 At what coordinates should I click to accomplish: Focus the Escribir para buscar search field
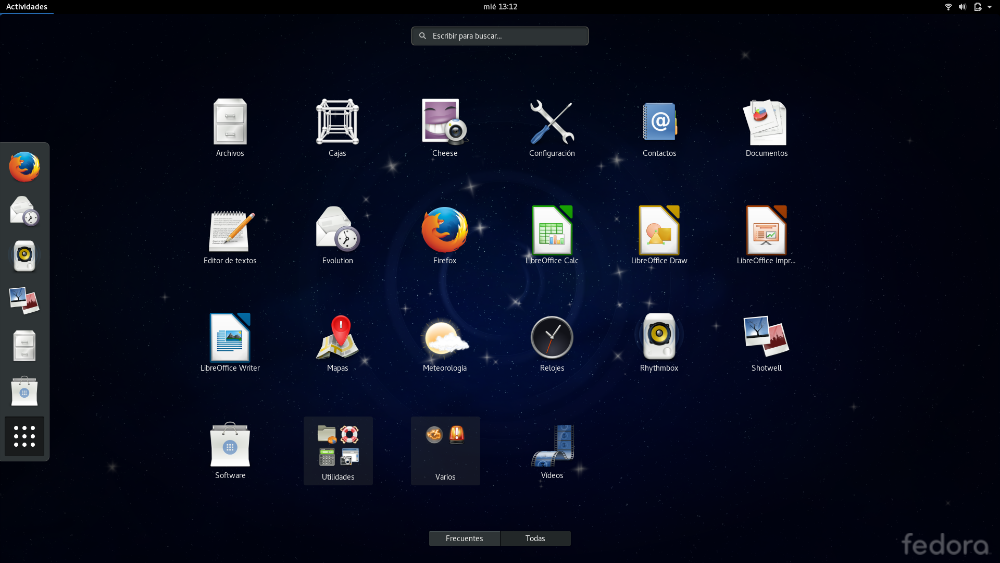(x=499, y=36)
